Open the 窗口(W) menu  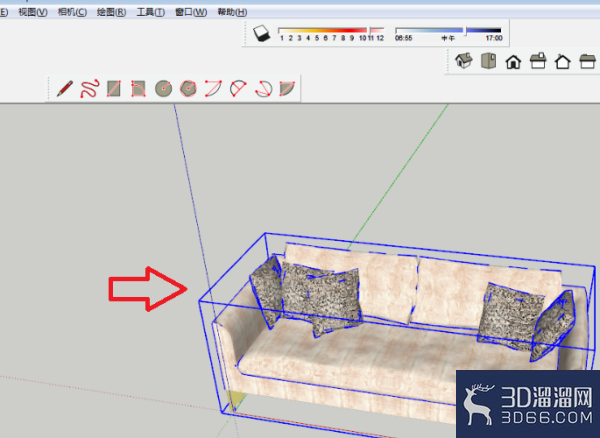(191, 12)
